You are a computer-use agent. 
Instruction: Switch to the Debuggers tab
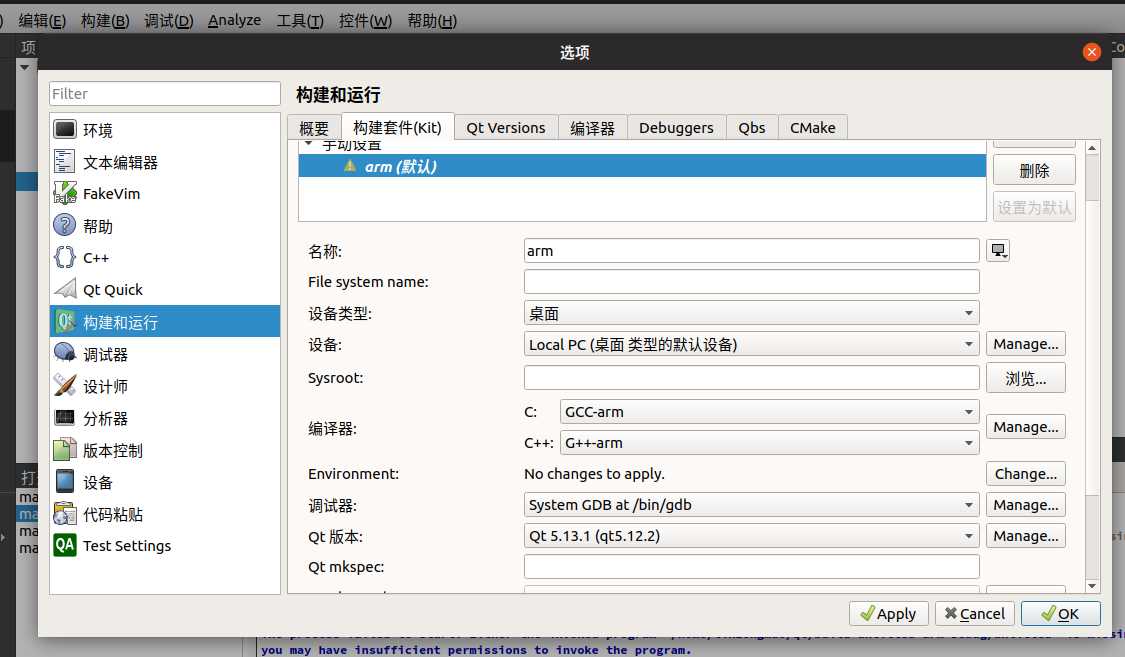tap(677, 128)
